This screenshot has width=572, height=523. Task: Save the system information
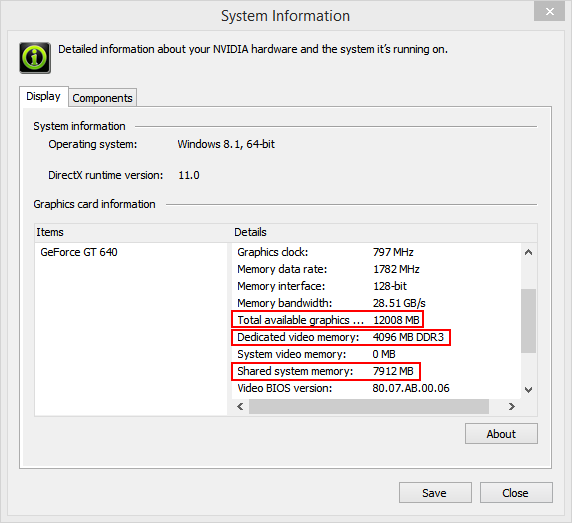tap(435, 493)
